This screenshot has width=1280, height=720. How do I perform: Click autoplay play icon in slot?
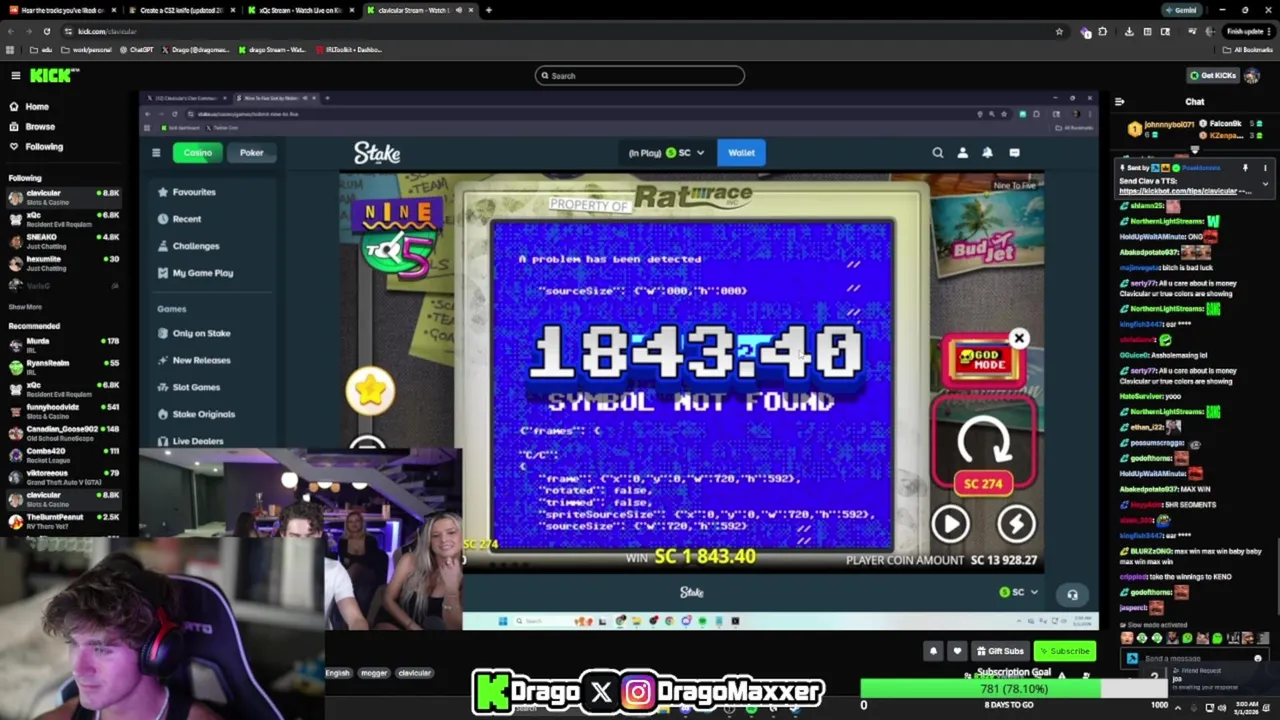coord(950,524)
